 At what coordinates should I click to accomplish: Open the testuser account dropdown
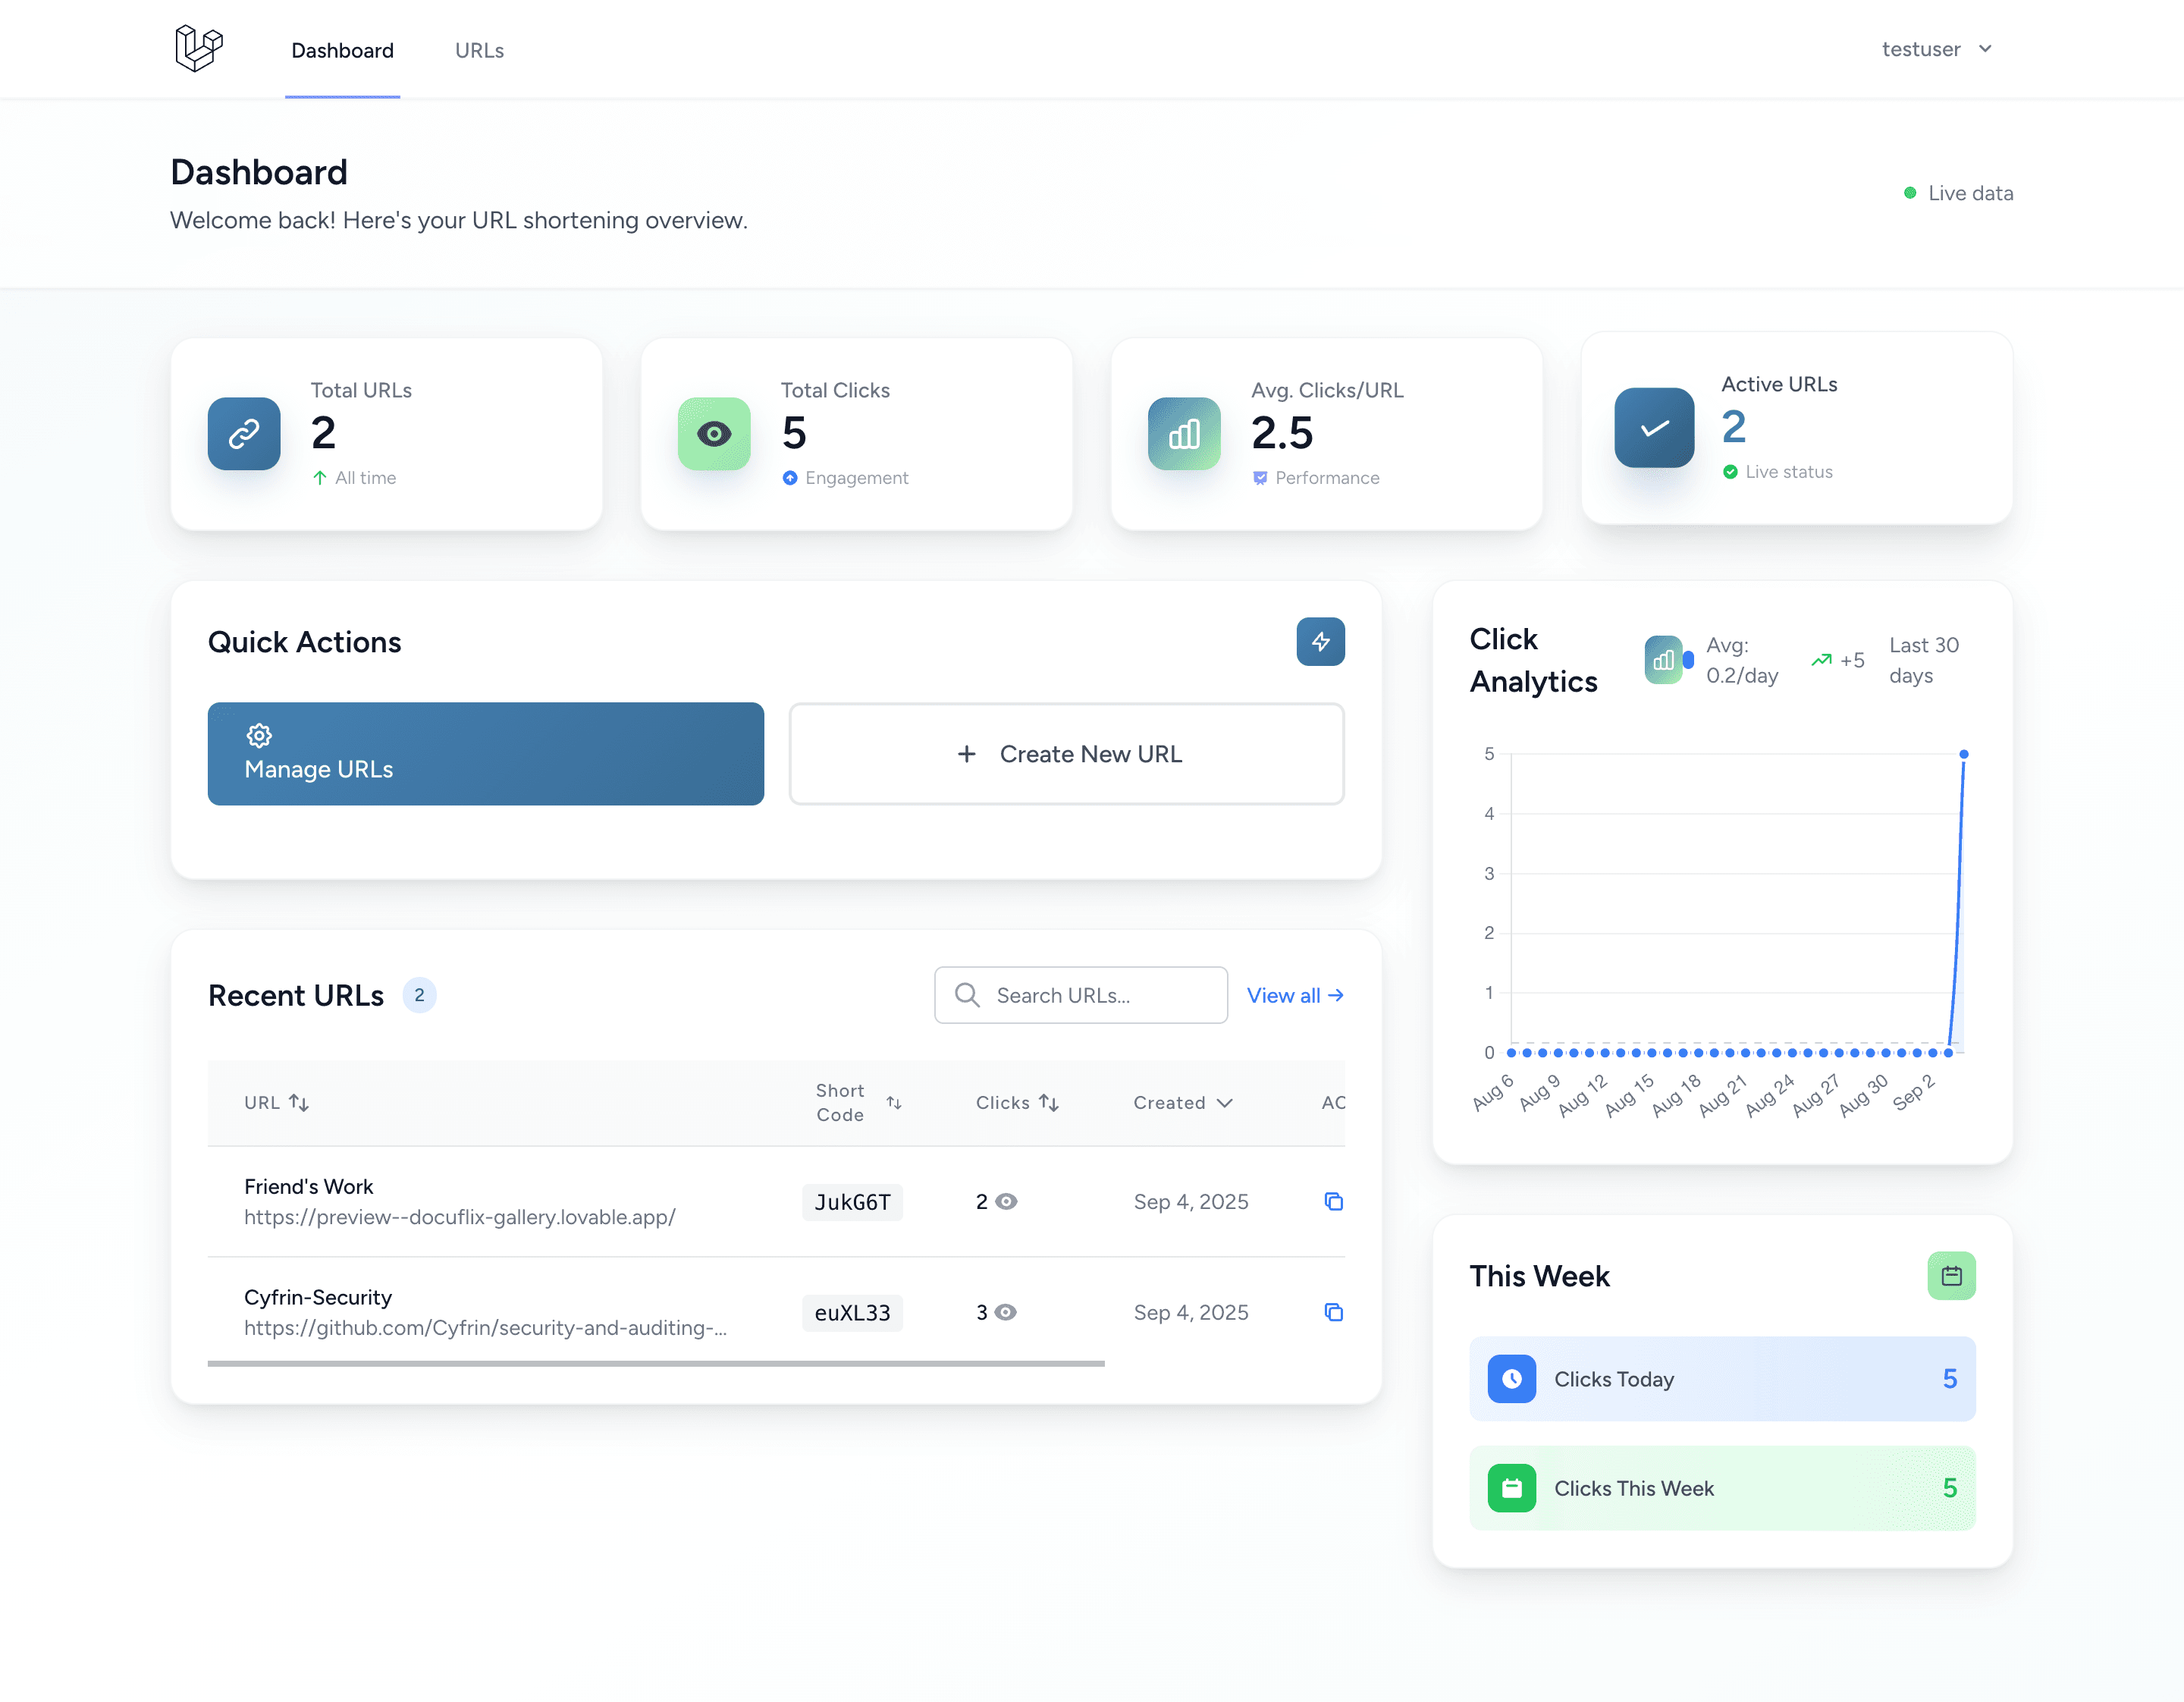(x=1936, y=48)
